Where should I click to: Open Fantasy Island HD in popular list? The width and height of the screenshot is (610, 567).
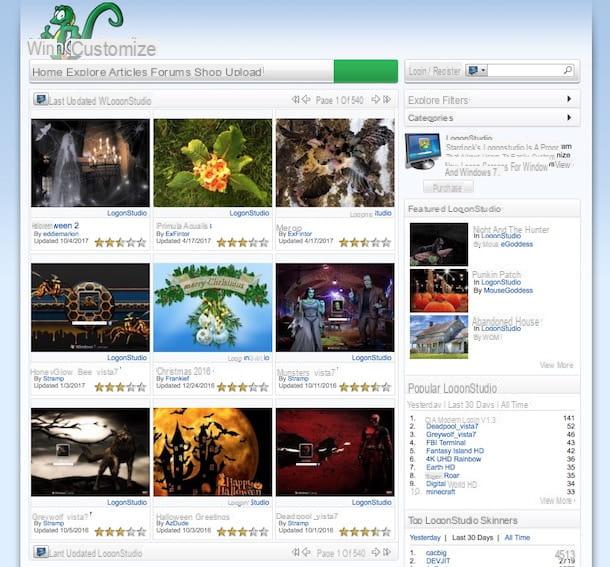pos(455,451)
